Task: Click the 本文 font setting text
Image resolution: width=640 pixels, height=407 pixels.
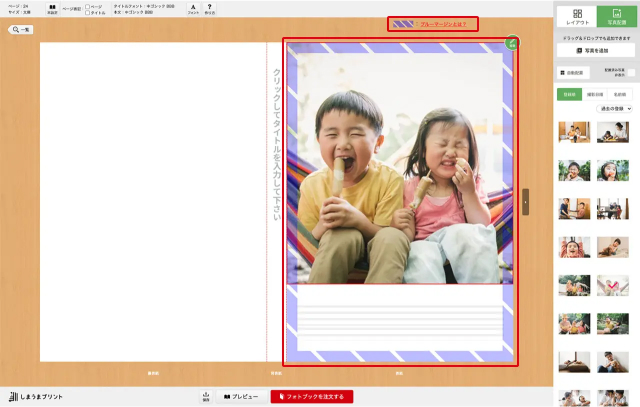Action: [133, 12]
